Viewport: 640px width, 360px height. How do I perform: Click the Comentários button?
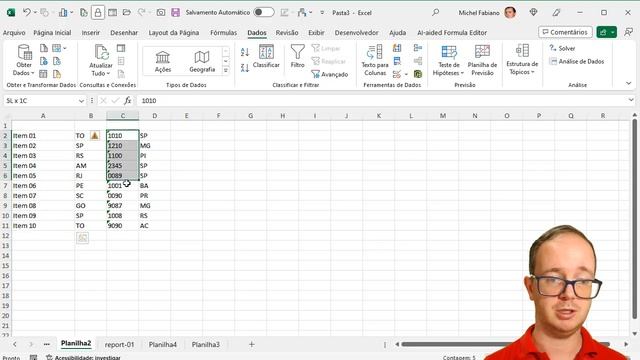565,32
